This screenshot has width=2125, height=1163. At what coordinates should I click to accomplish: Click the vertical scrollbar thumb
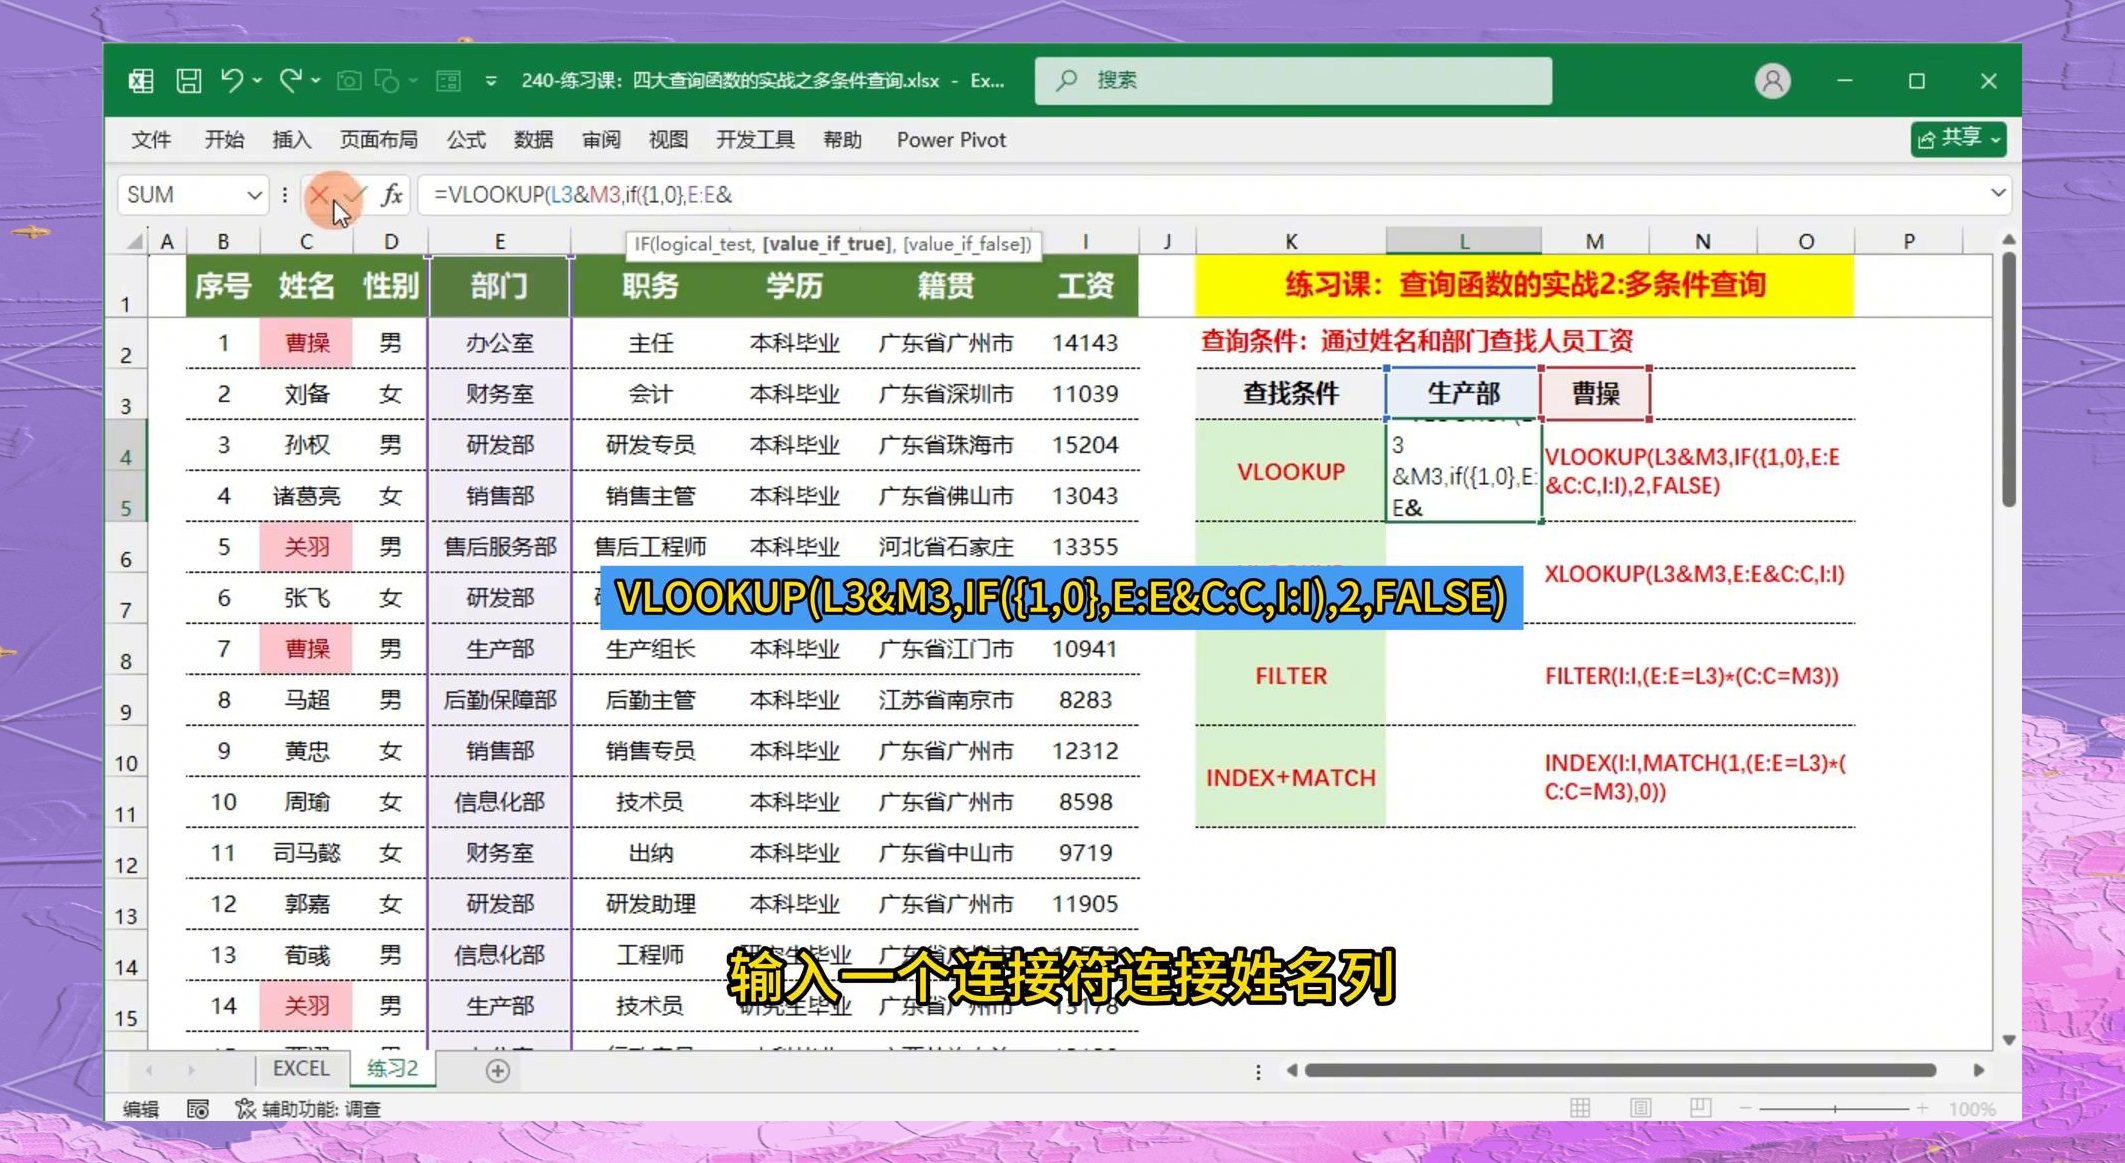pyautogui.click(x=2009, y=380)
